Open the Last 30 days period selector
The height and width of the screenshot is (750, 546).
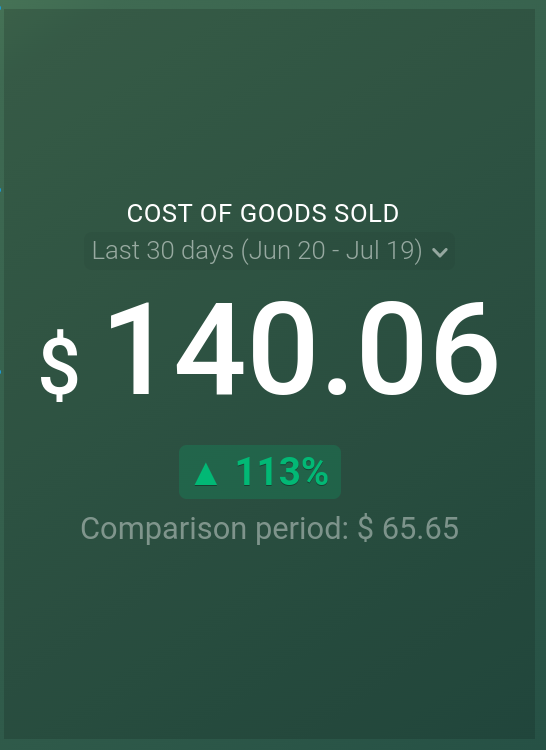click(269, 251)
